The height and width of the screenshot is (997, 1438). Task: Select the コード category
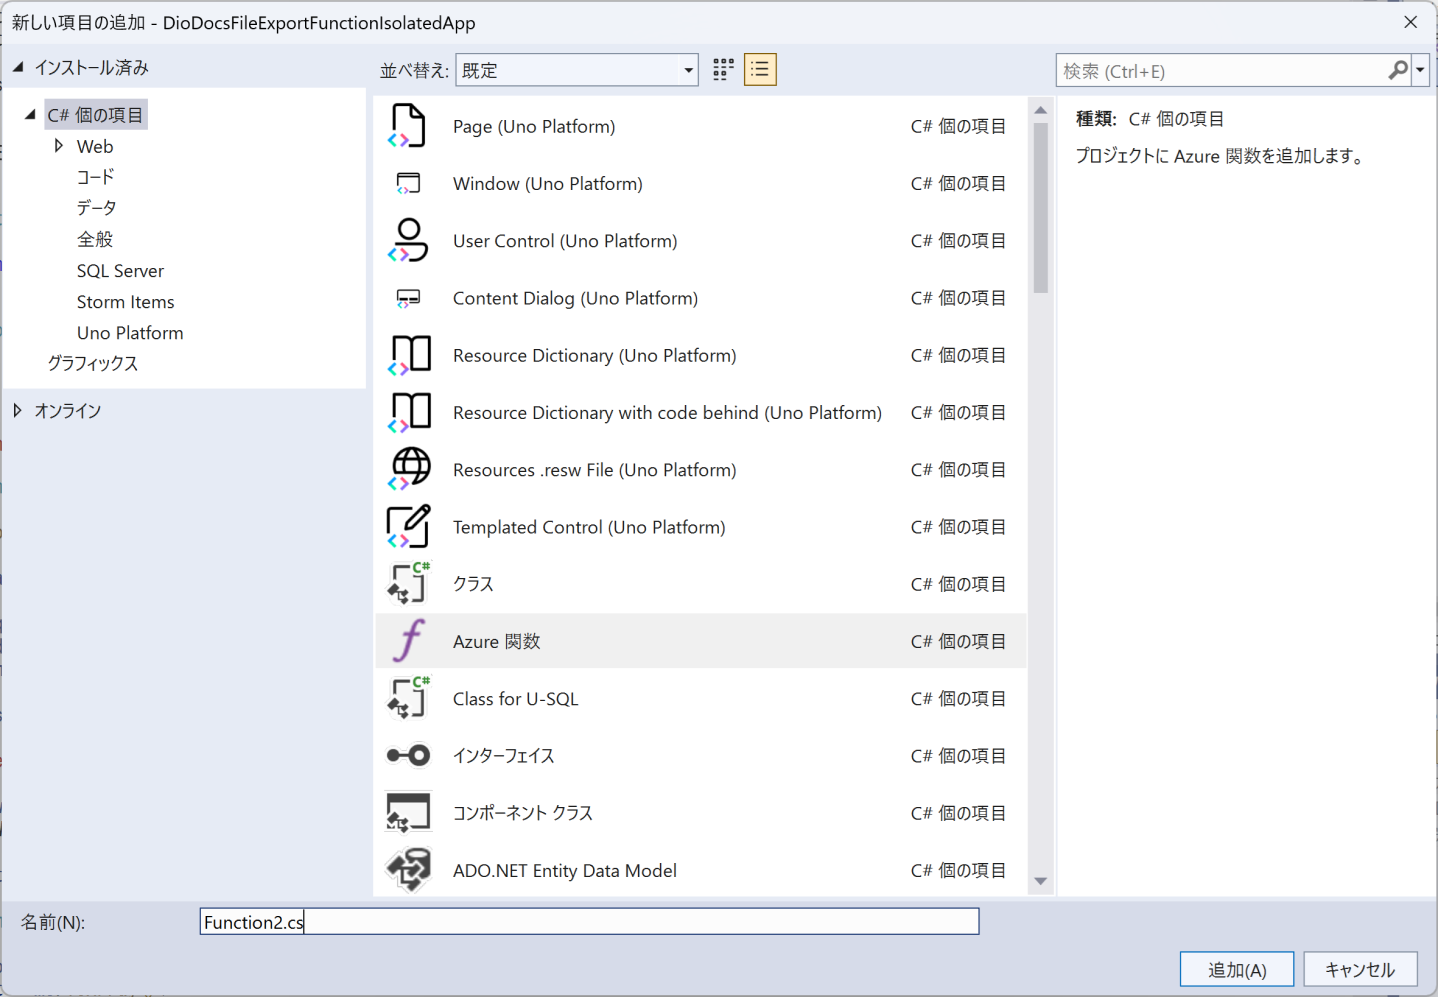tap(96, 177)
